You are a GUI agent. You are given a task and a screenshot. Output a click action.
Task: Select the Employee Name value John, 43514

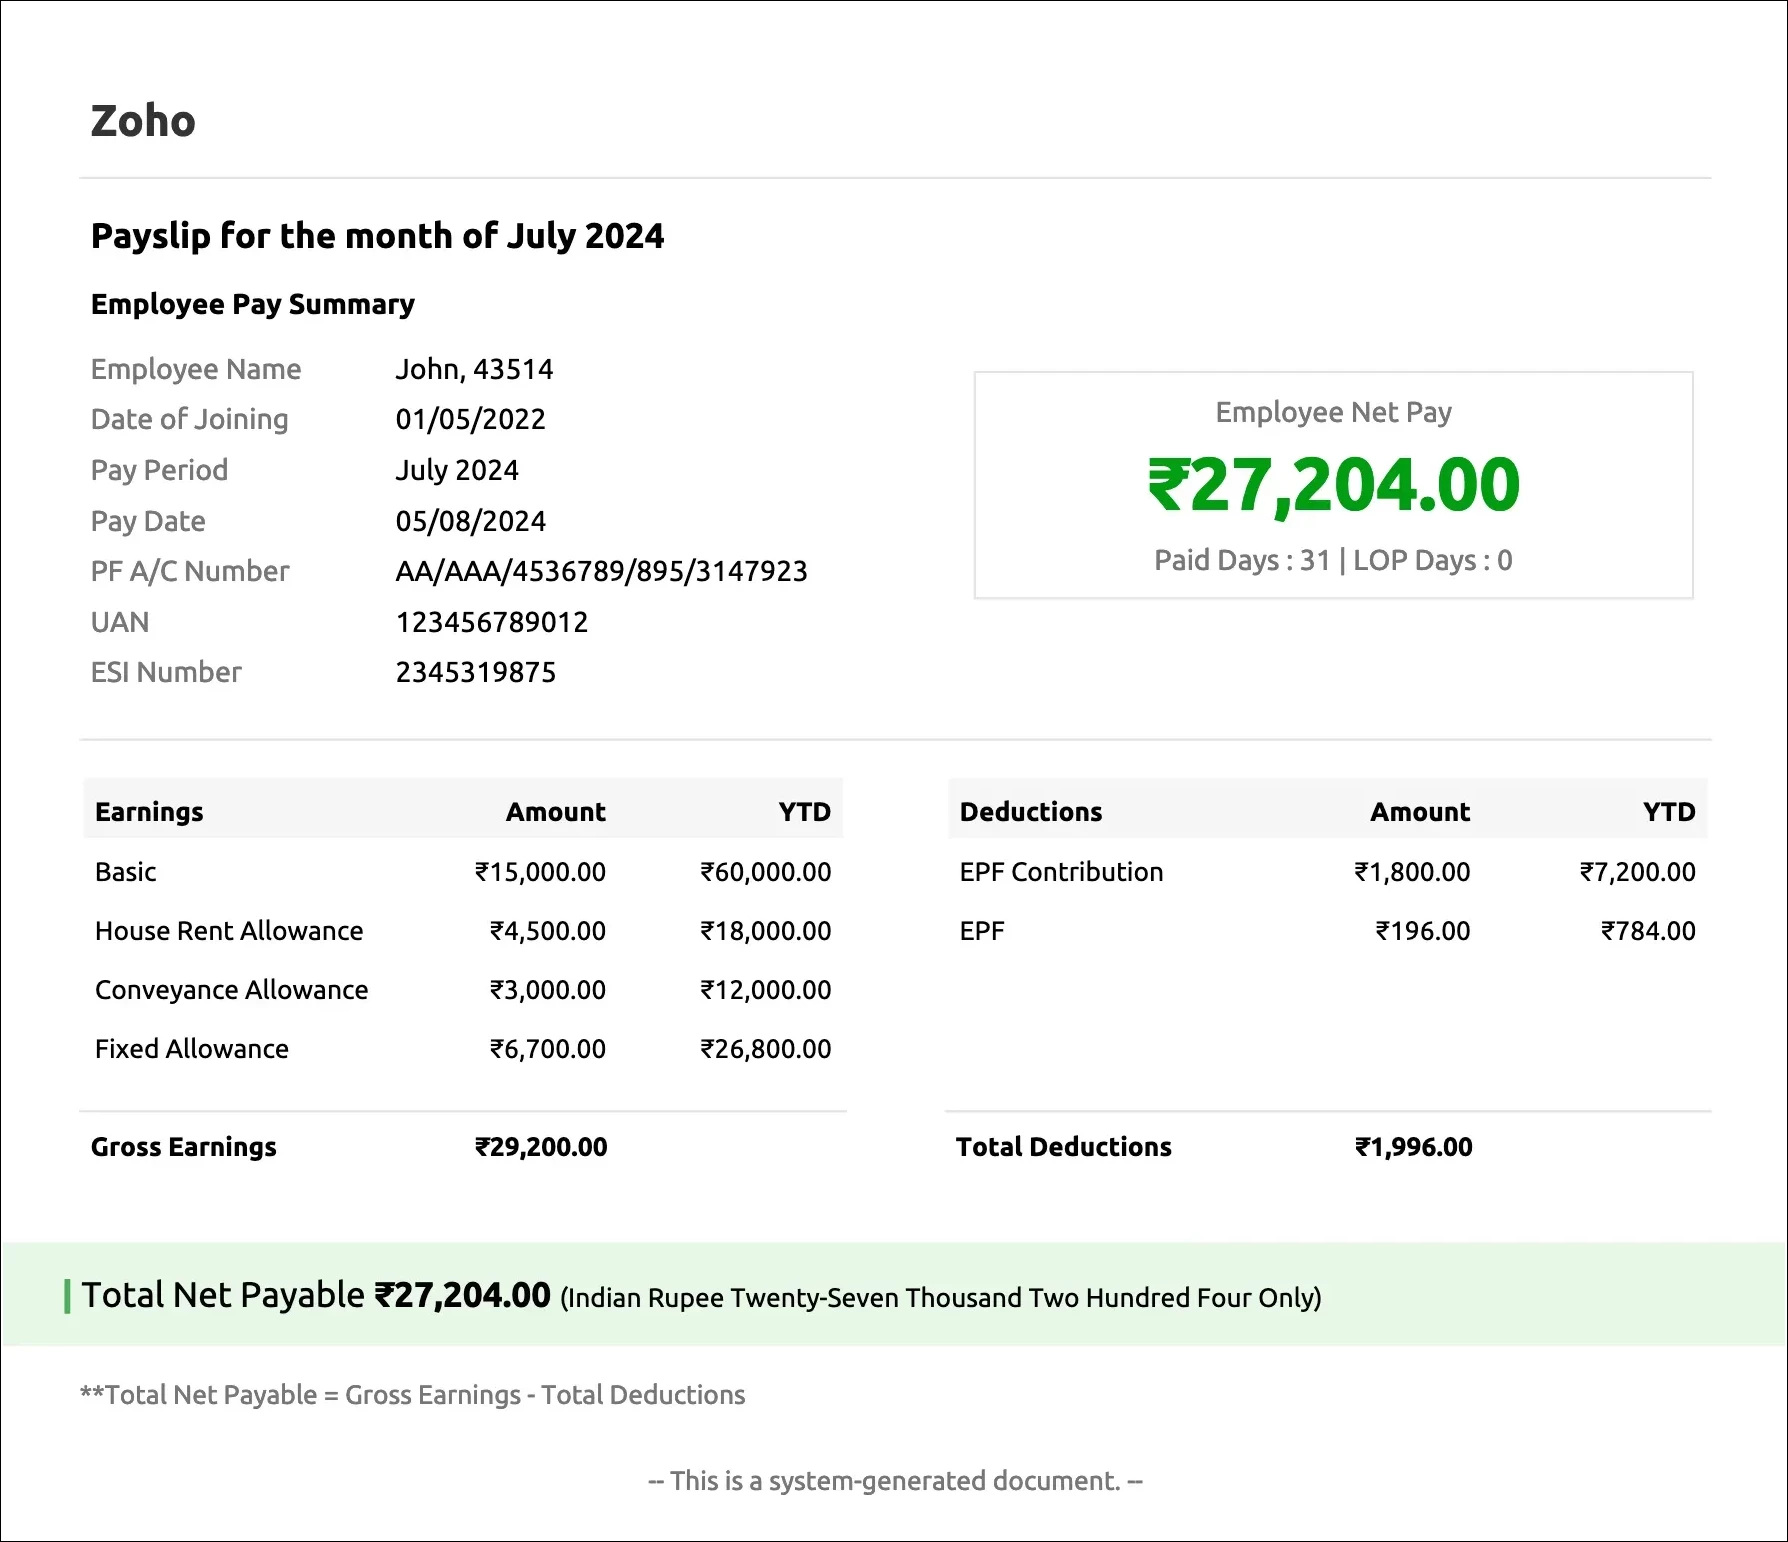(x=474, y=369)
